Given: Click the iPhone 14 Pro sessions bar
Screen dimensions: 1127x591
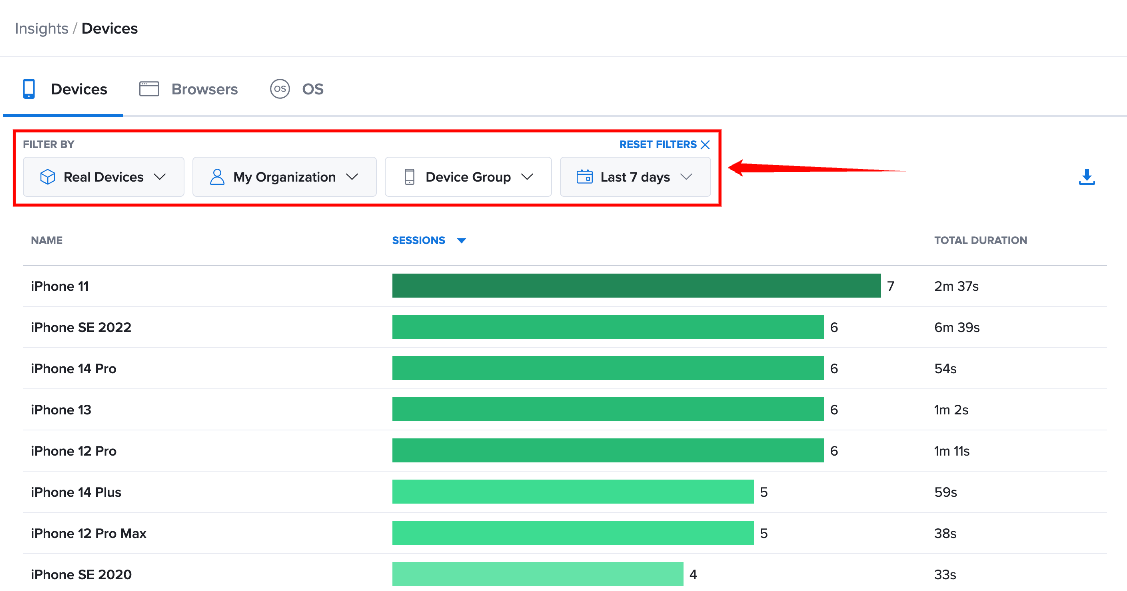Looking at the screenshot, I should pos(607,368).
